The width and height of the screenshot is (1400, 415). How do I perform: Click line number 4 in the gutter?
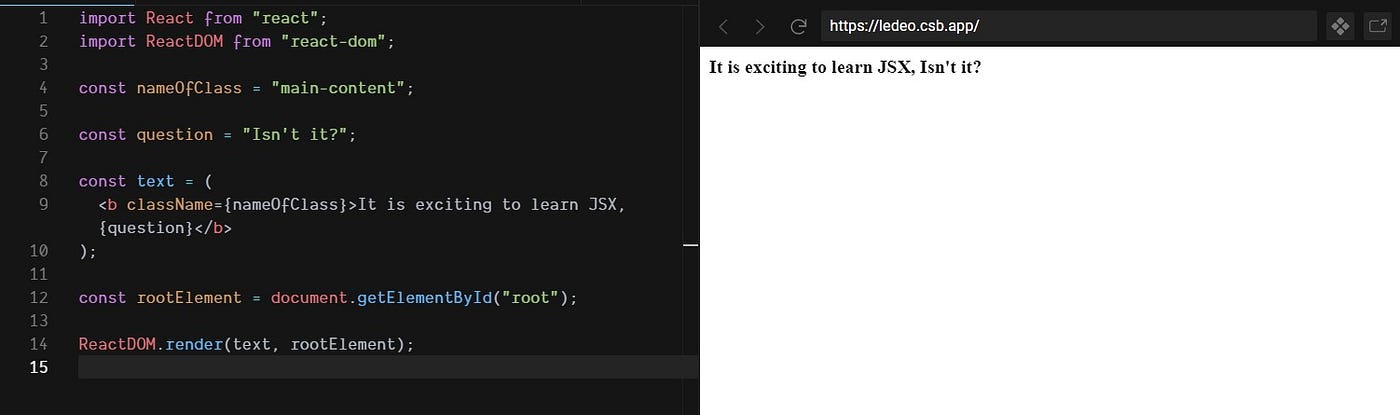(43, 88)
